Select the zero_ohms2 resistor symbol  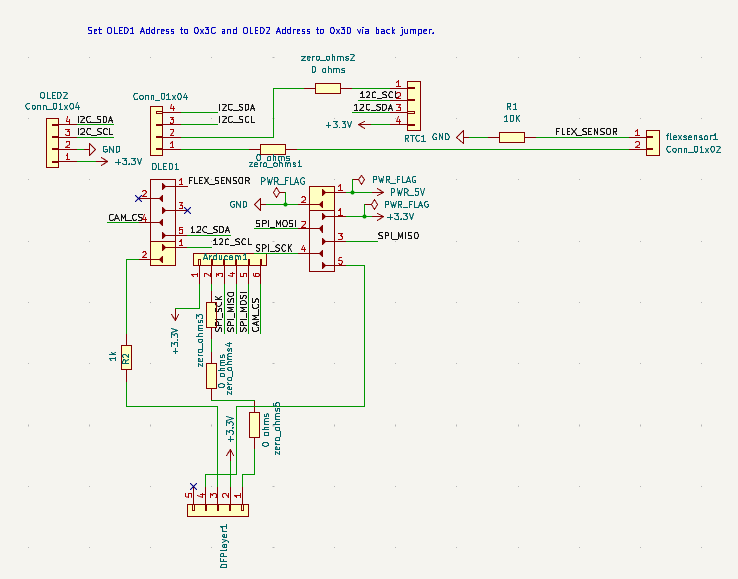coord(328,88)
